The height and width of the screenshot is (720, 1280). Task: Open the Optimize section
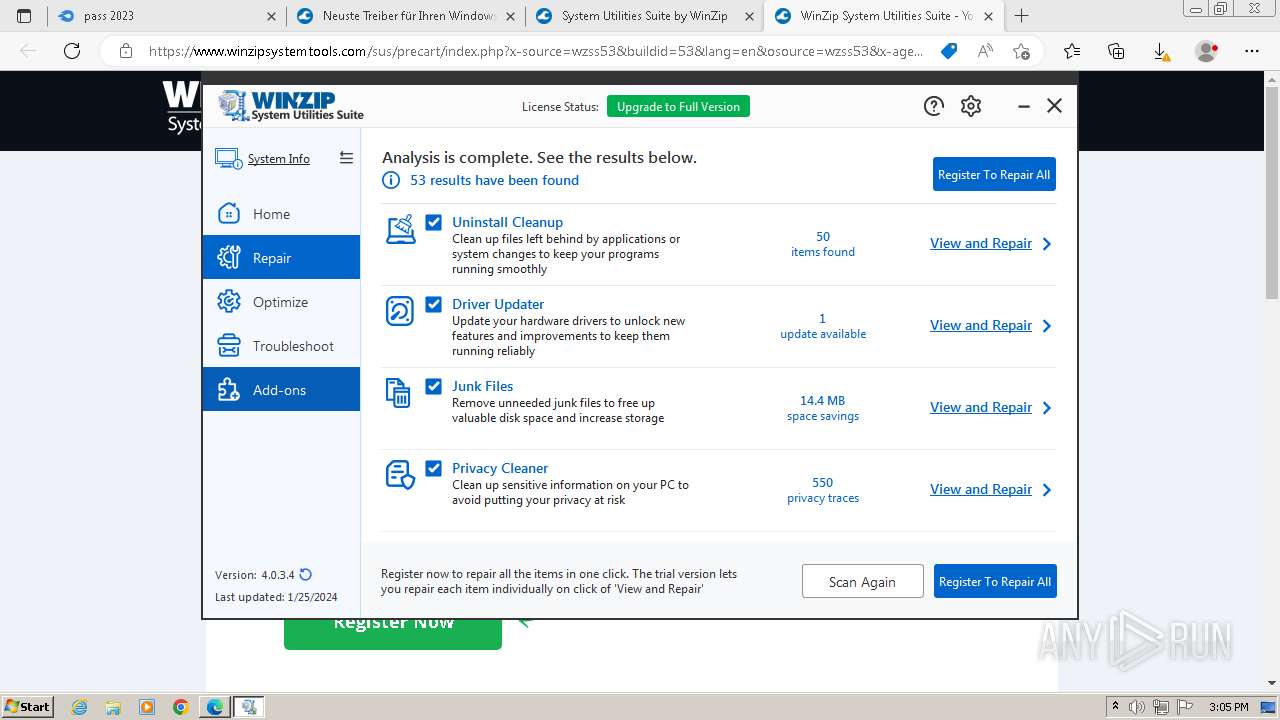281,302
